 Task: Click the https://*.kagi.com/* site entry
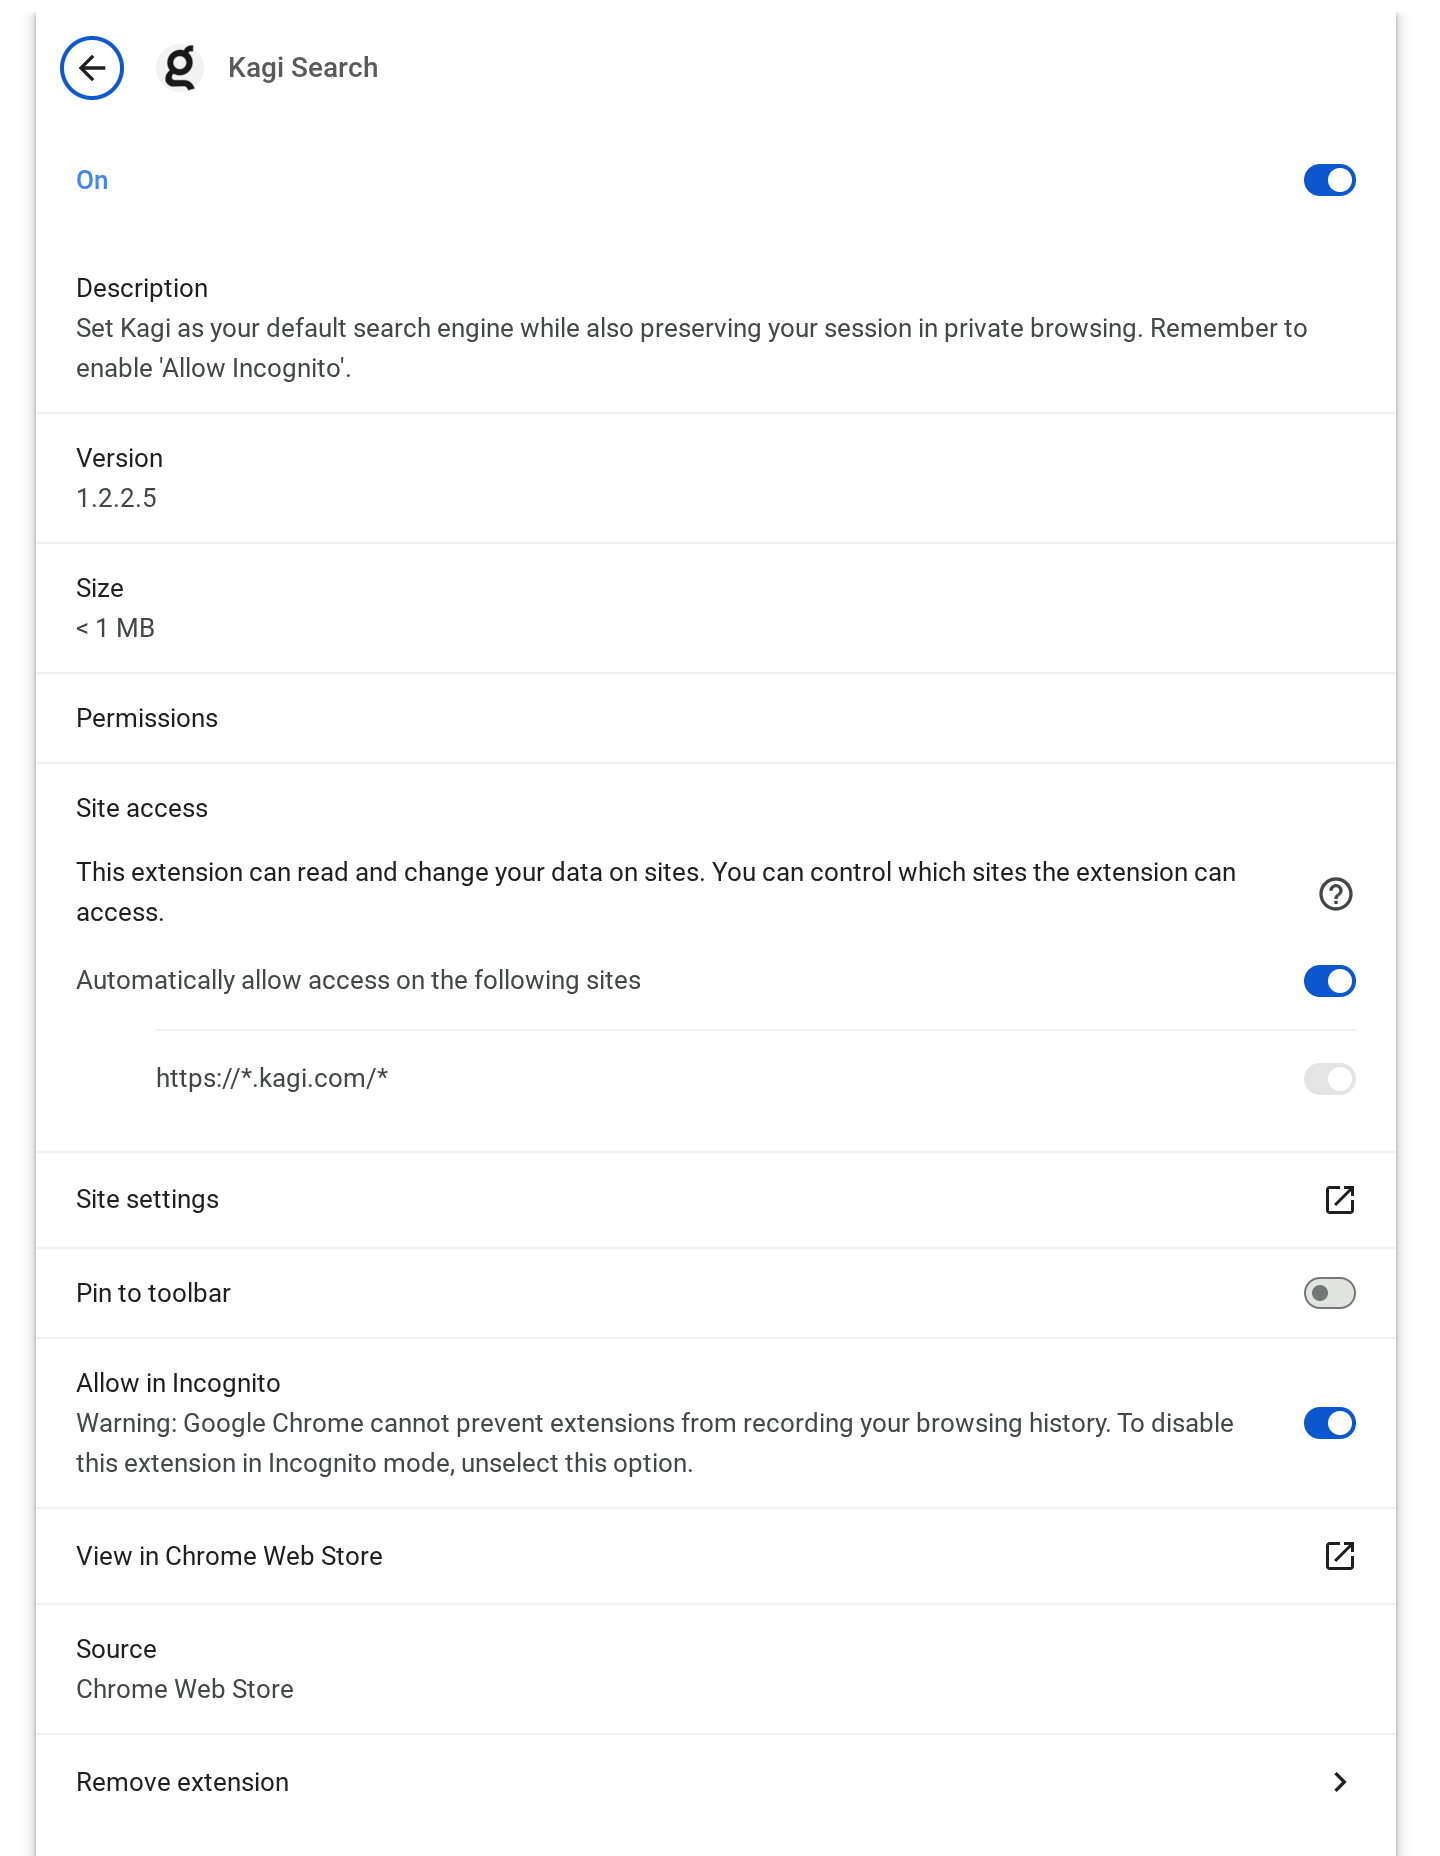click(272, 1078)
